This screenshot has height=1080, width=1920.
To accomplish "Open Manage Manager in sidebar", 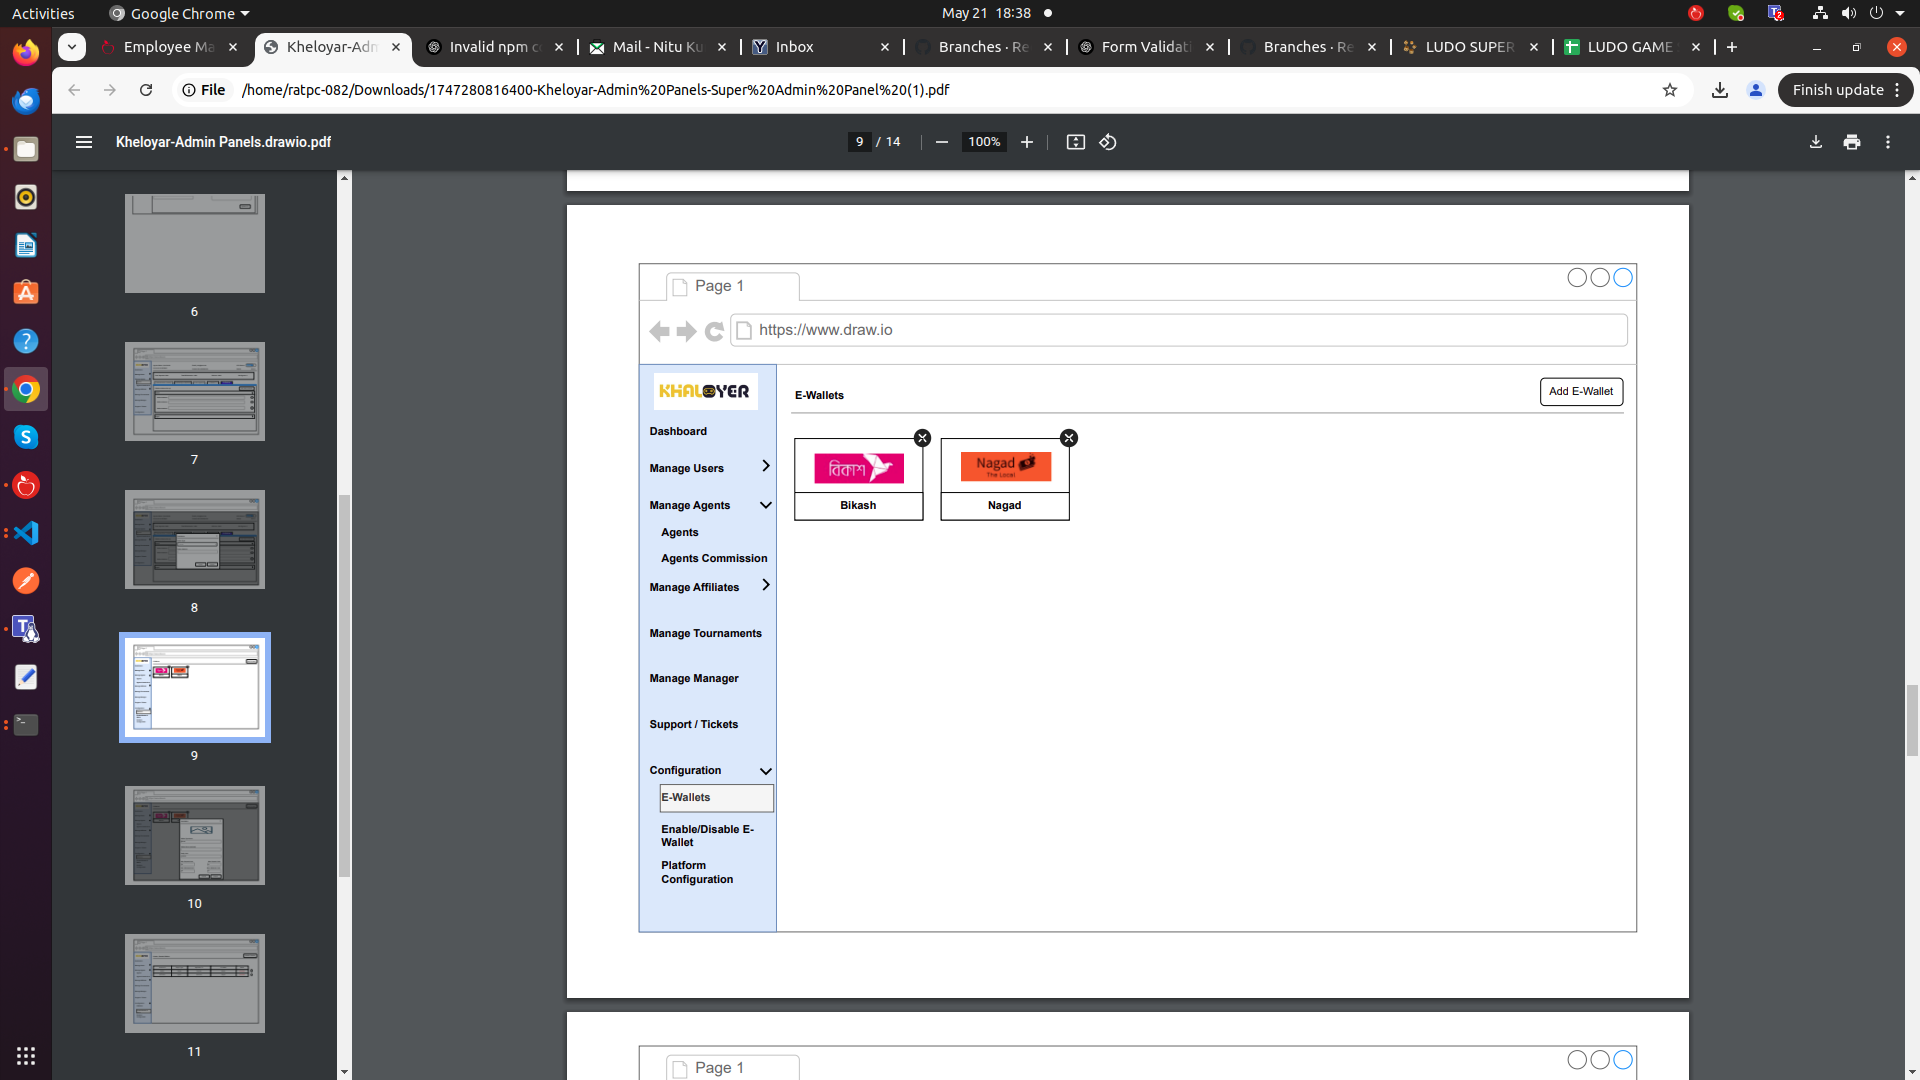I will pos(694,678).
